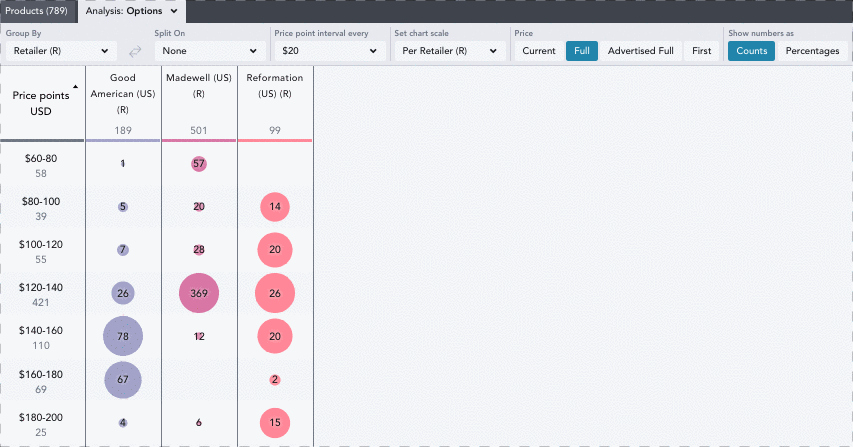The height and width of the screenshot is (447, 853).
Task: Click Reformation 20 bubble at $100-120
Action: point(275,250)
